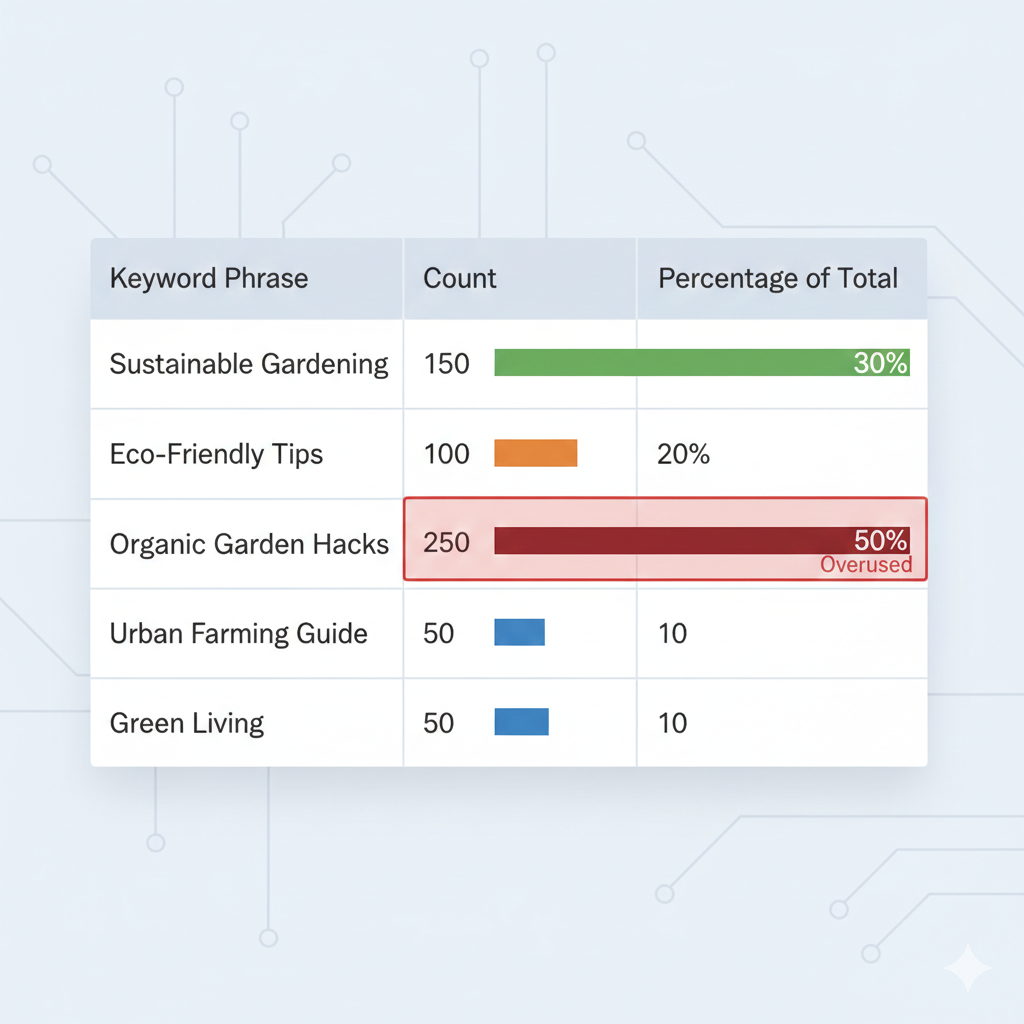
Task: Click the Eco-Friendly Tips keyword
Action: coord(216,454)
